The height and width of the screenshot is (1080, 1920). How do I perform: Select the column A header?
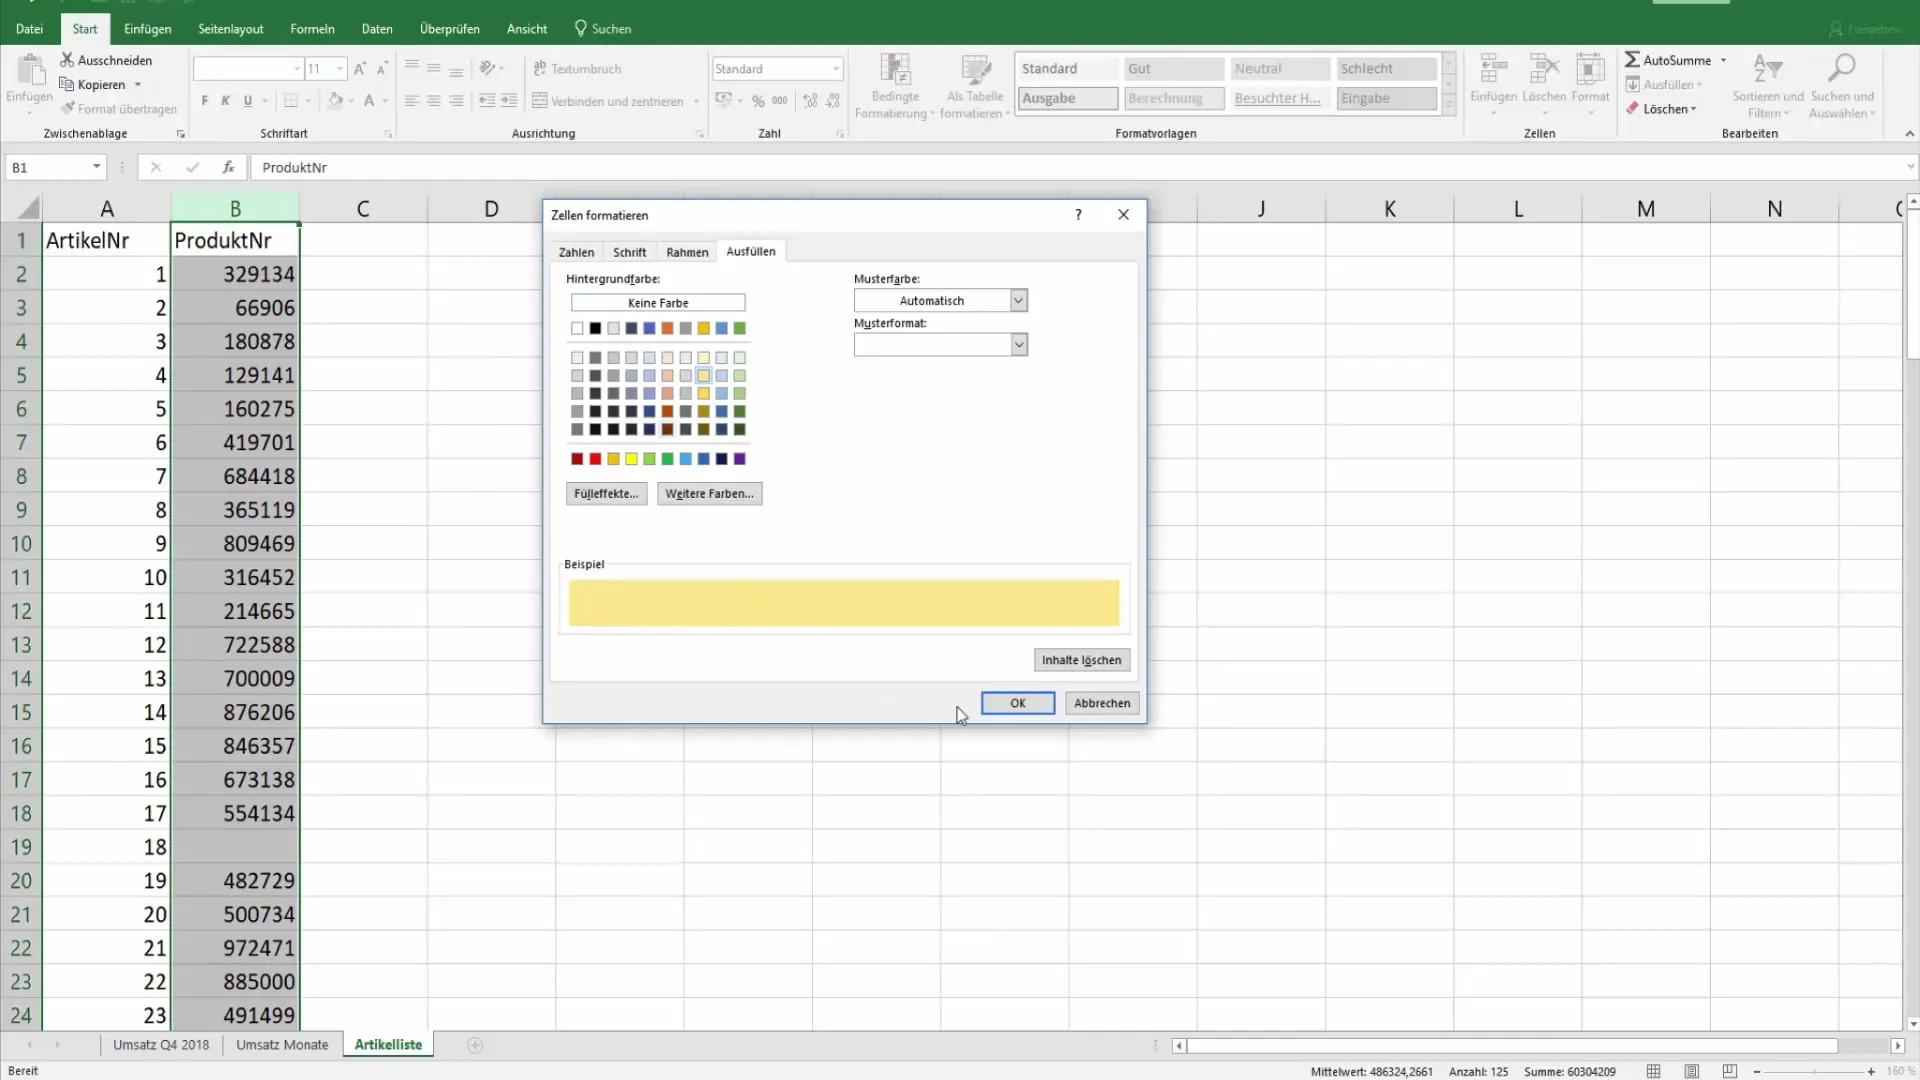(x=107, y=209)
